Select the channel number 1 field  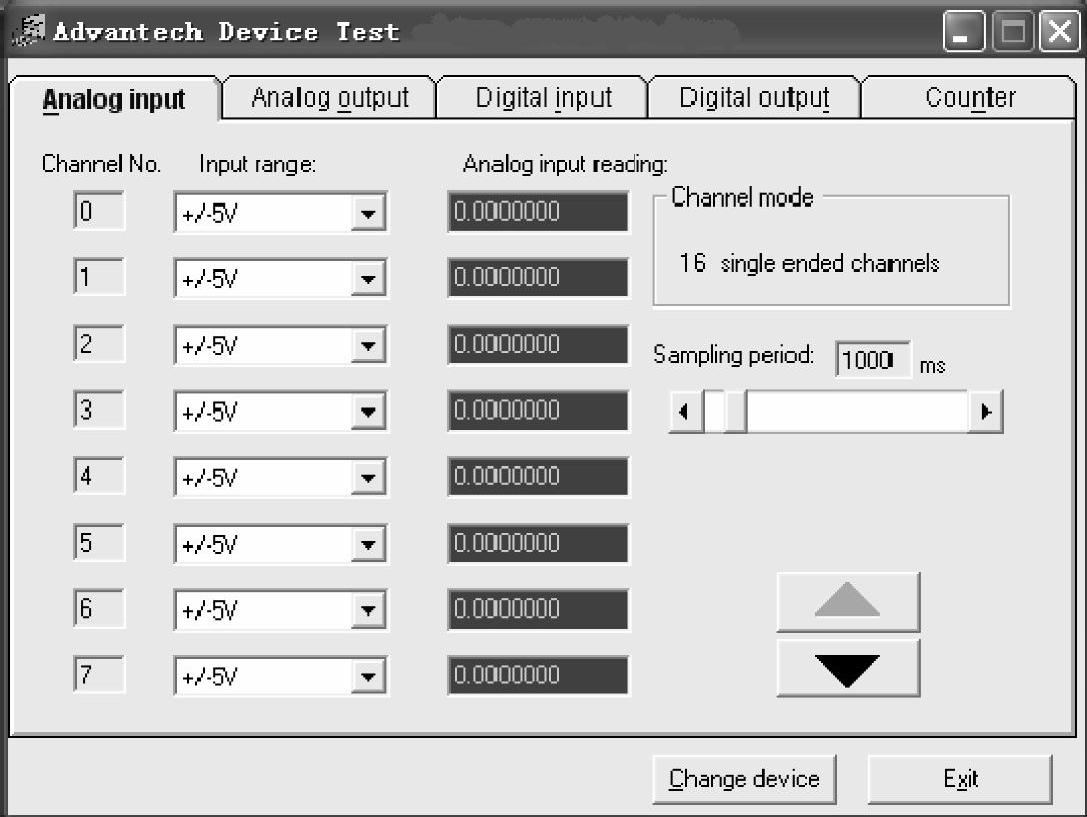click(x=99, y=277)
